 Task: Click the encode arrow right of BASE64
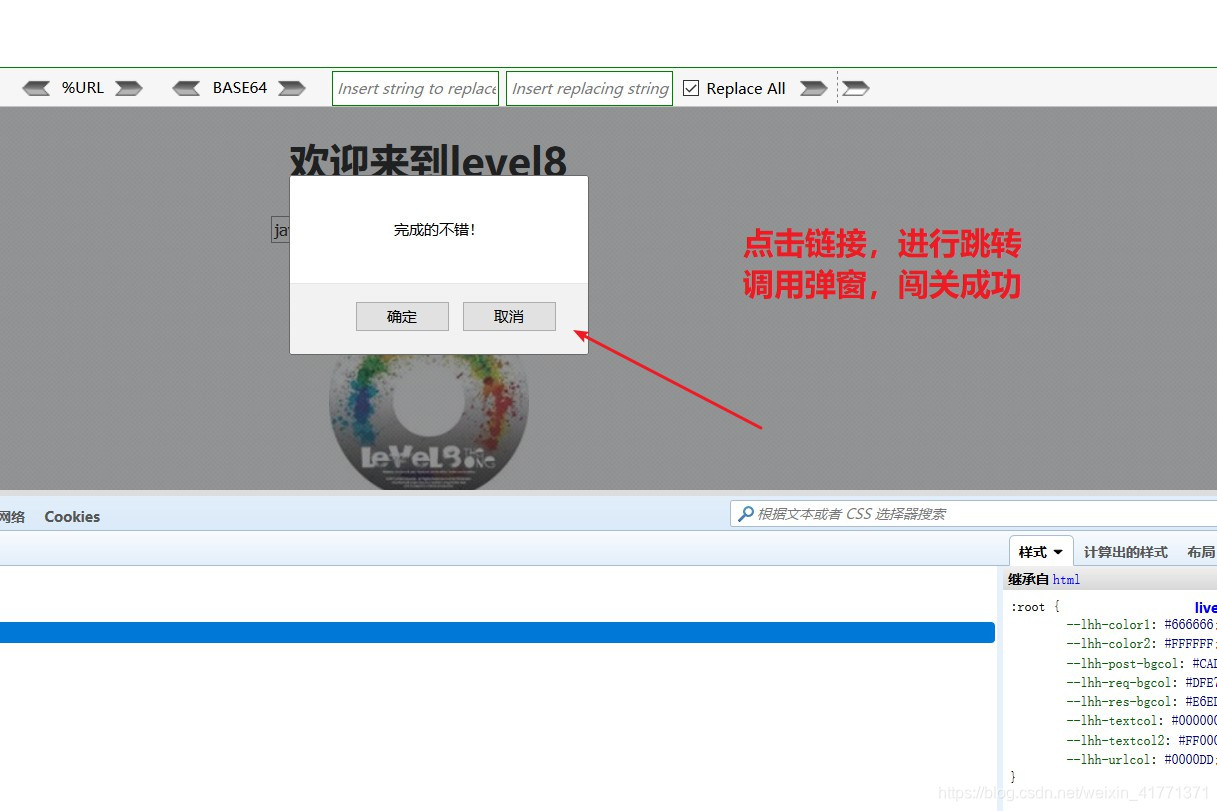click(x=292, y=88)
